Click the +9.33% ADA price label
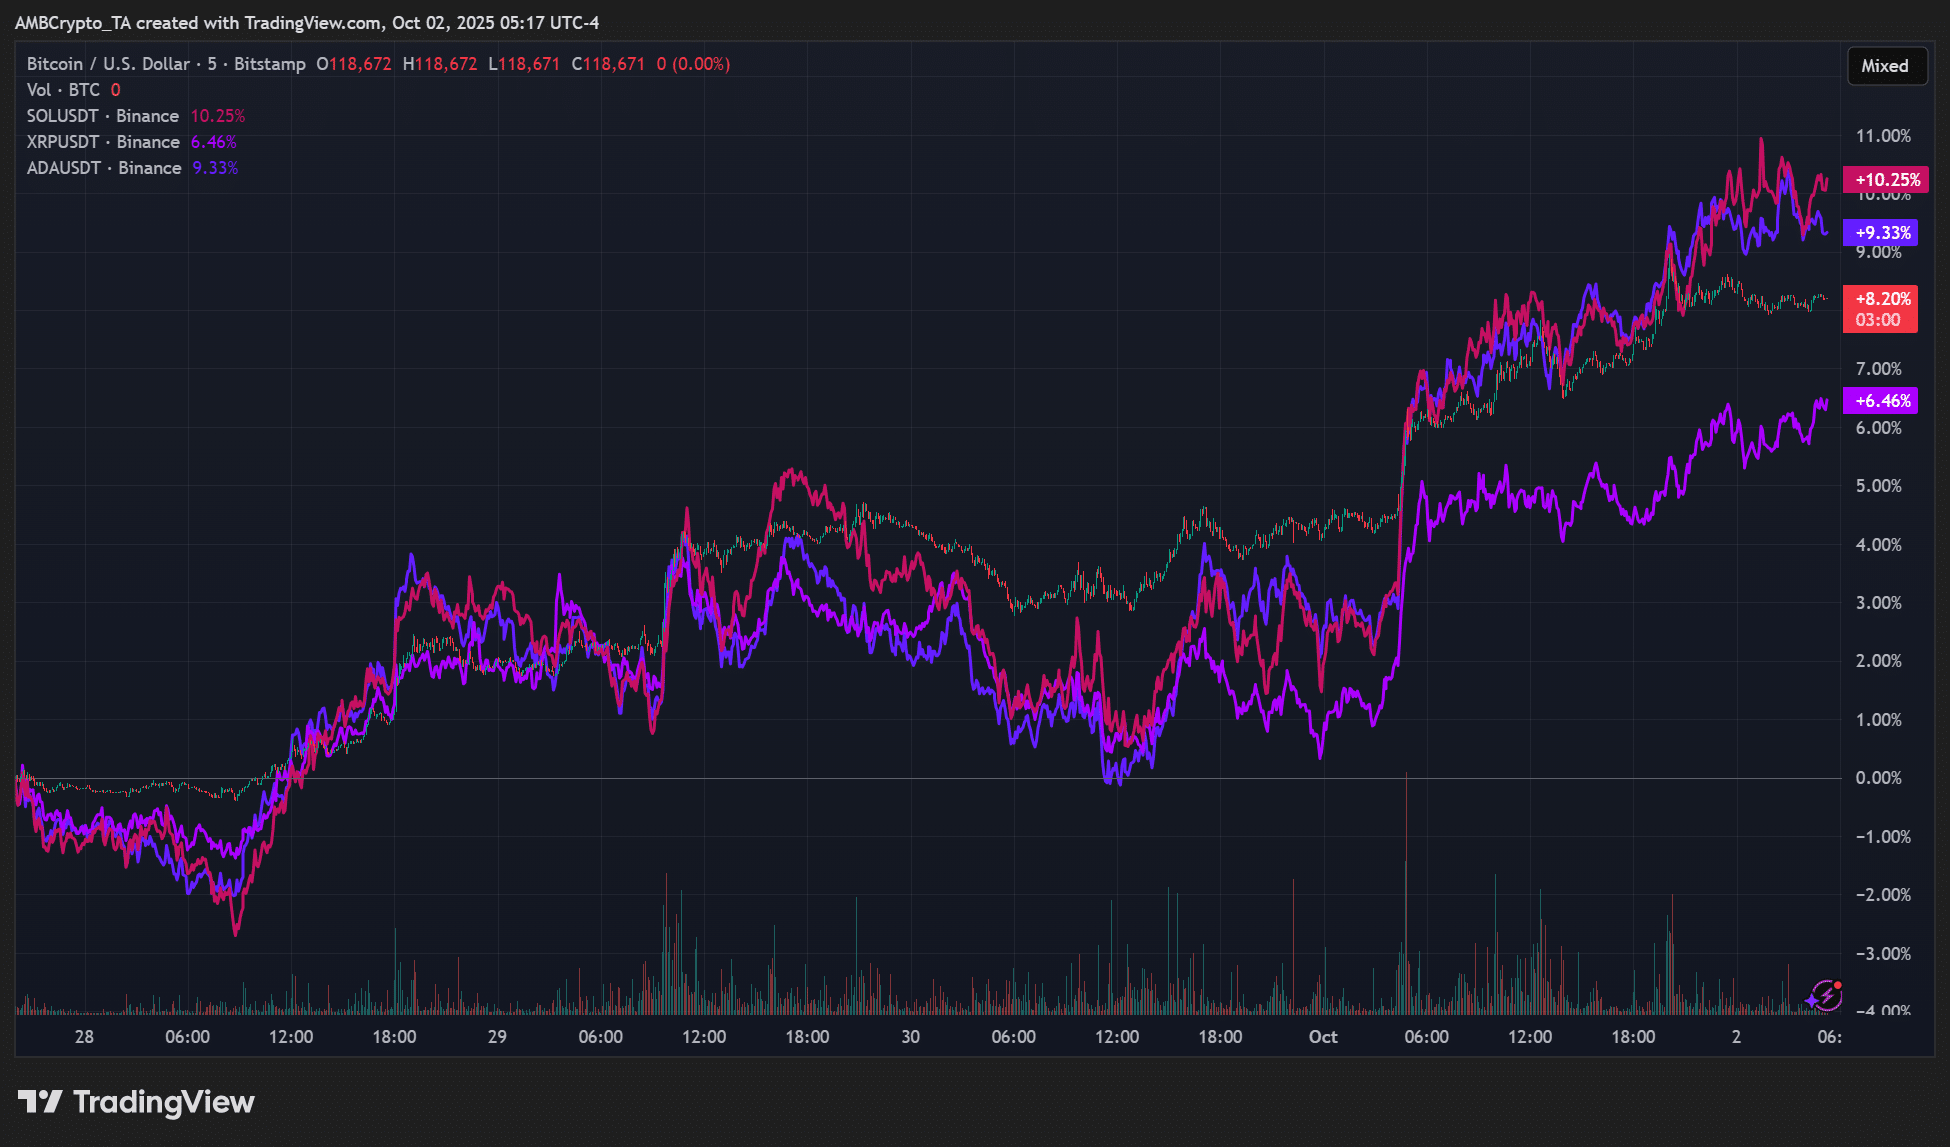The image size is (1950, 1147). (1882, 233)
